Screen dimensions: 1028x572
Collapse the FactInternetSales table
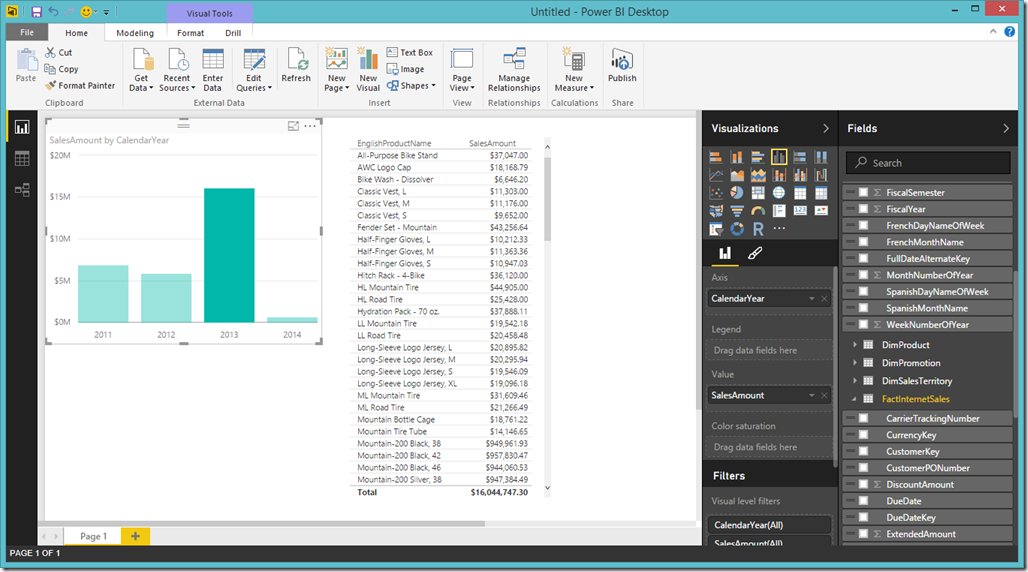click(x=854, y=399)
